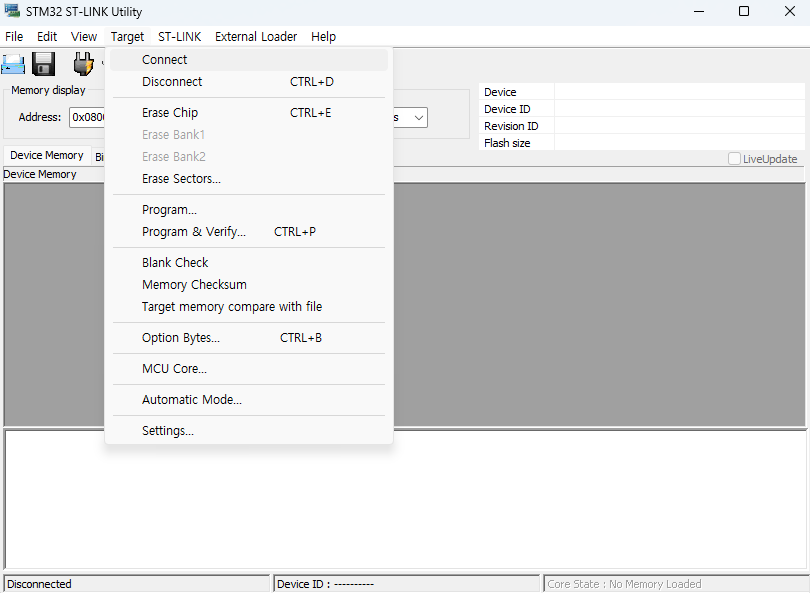This screenshot has height=593, width=810.
Task: Click the Core State status bar entry
Action: click(x=677, y=584)
